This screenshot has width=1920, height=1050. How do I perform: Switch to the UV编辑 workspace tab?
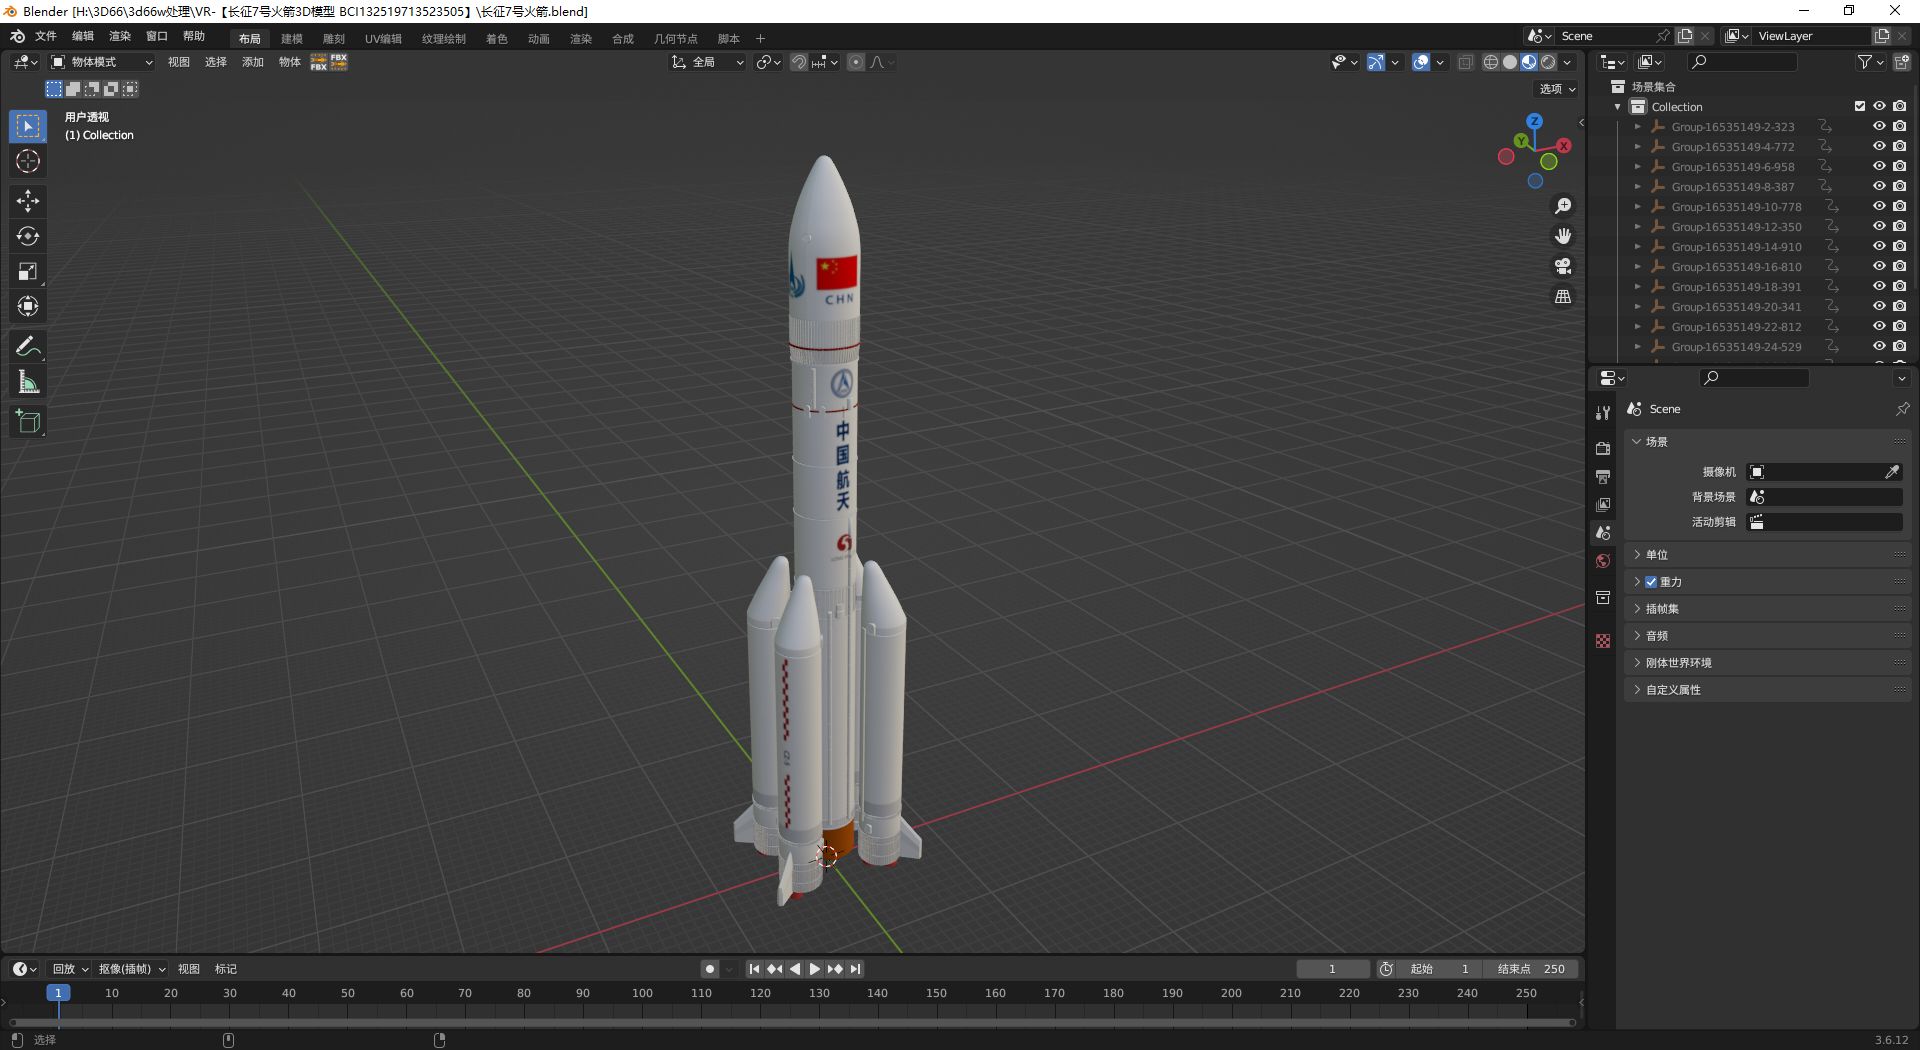383,39
